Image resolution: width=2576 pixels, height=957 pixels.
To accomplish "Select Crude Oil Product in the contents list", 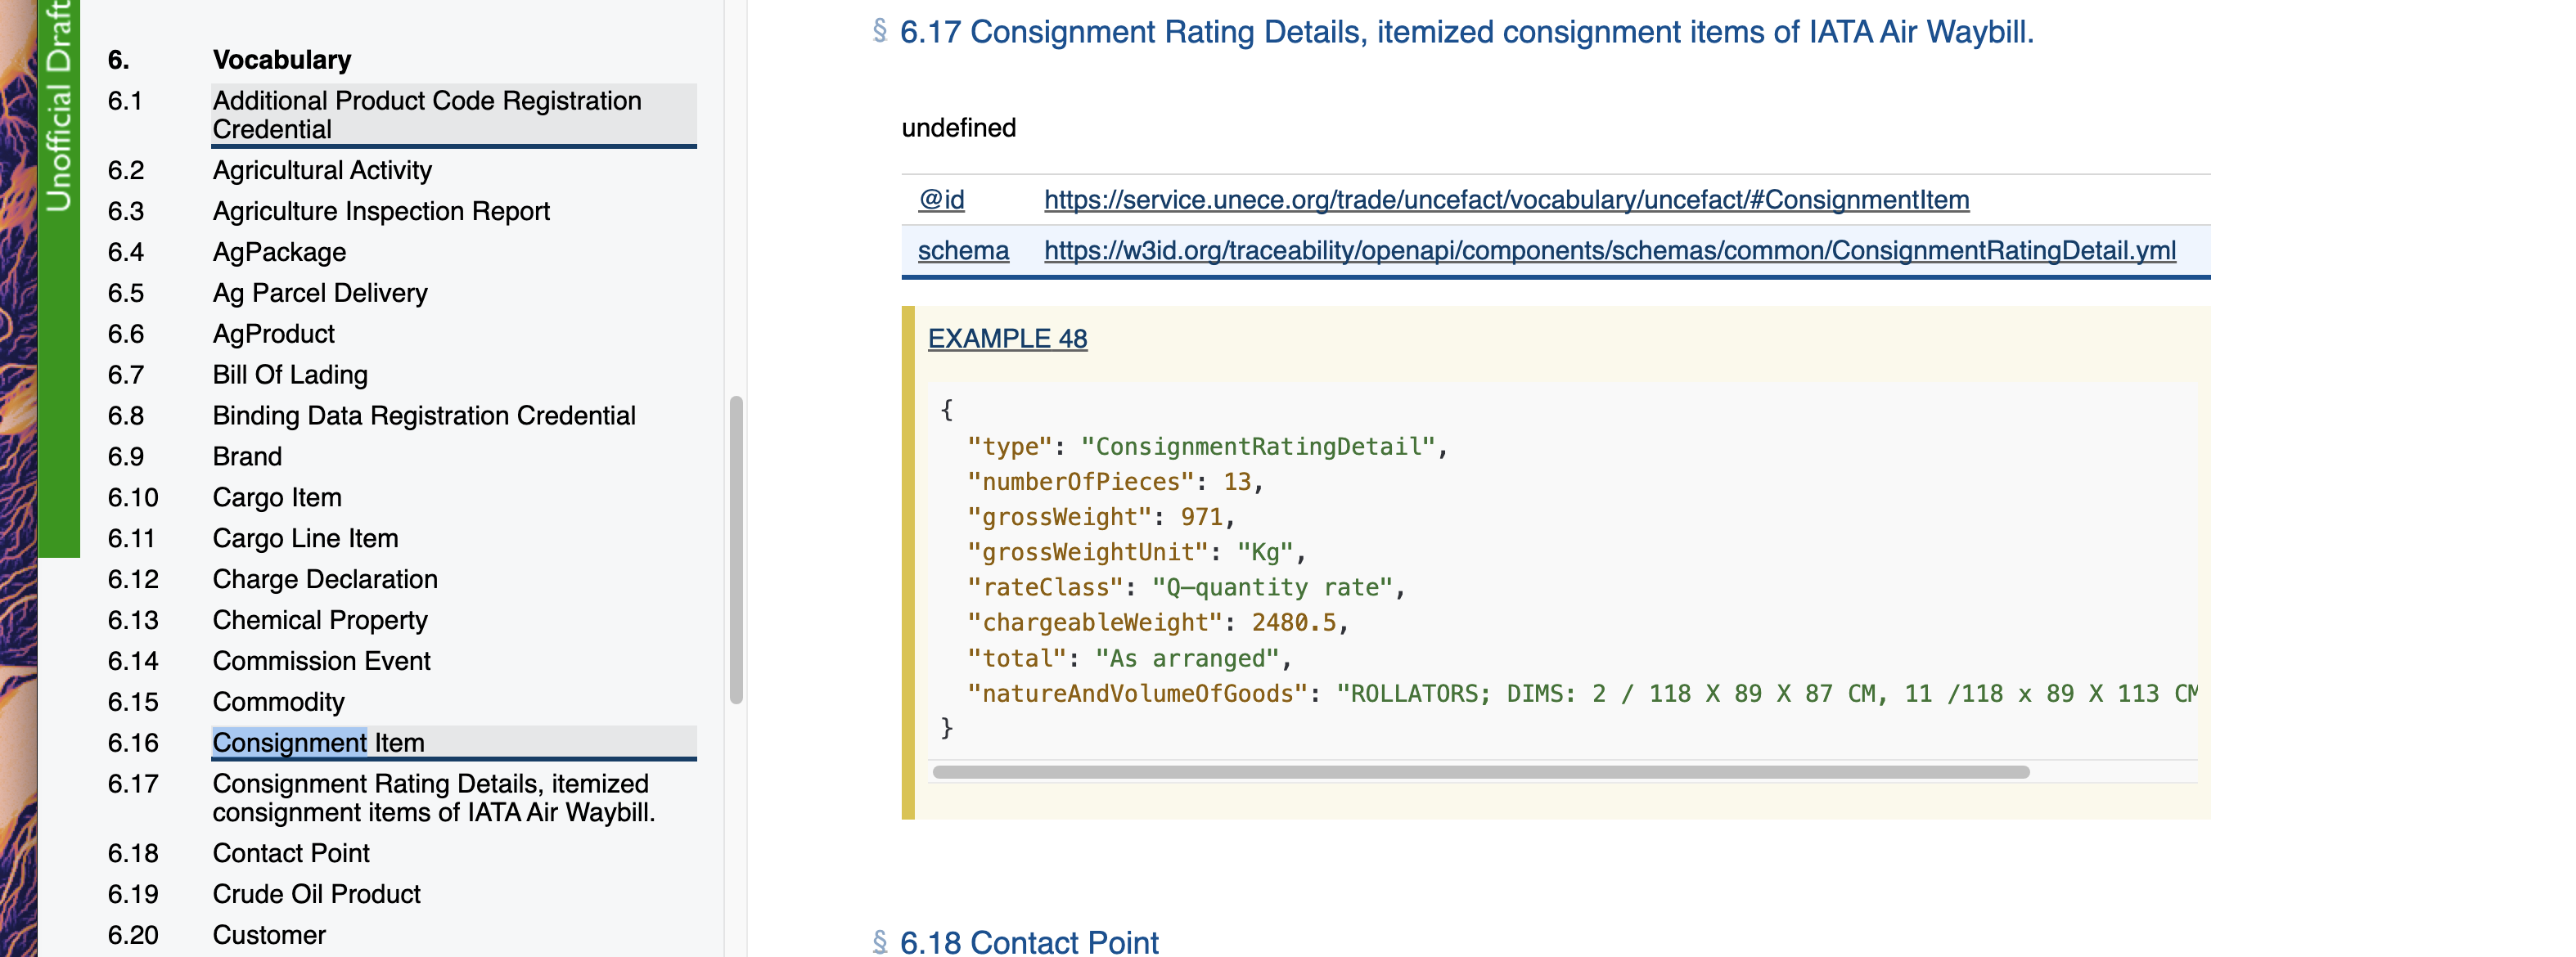I will coord(316,894).
